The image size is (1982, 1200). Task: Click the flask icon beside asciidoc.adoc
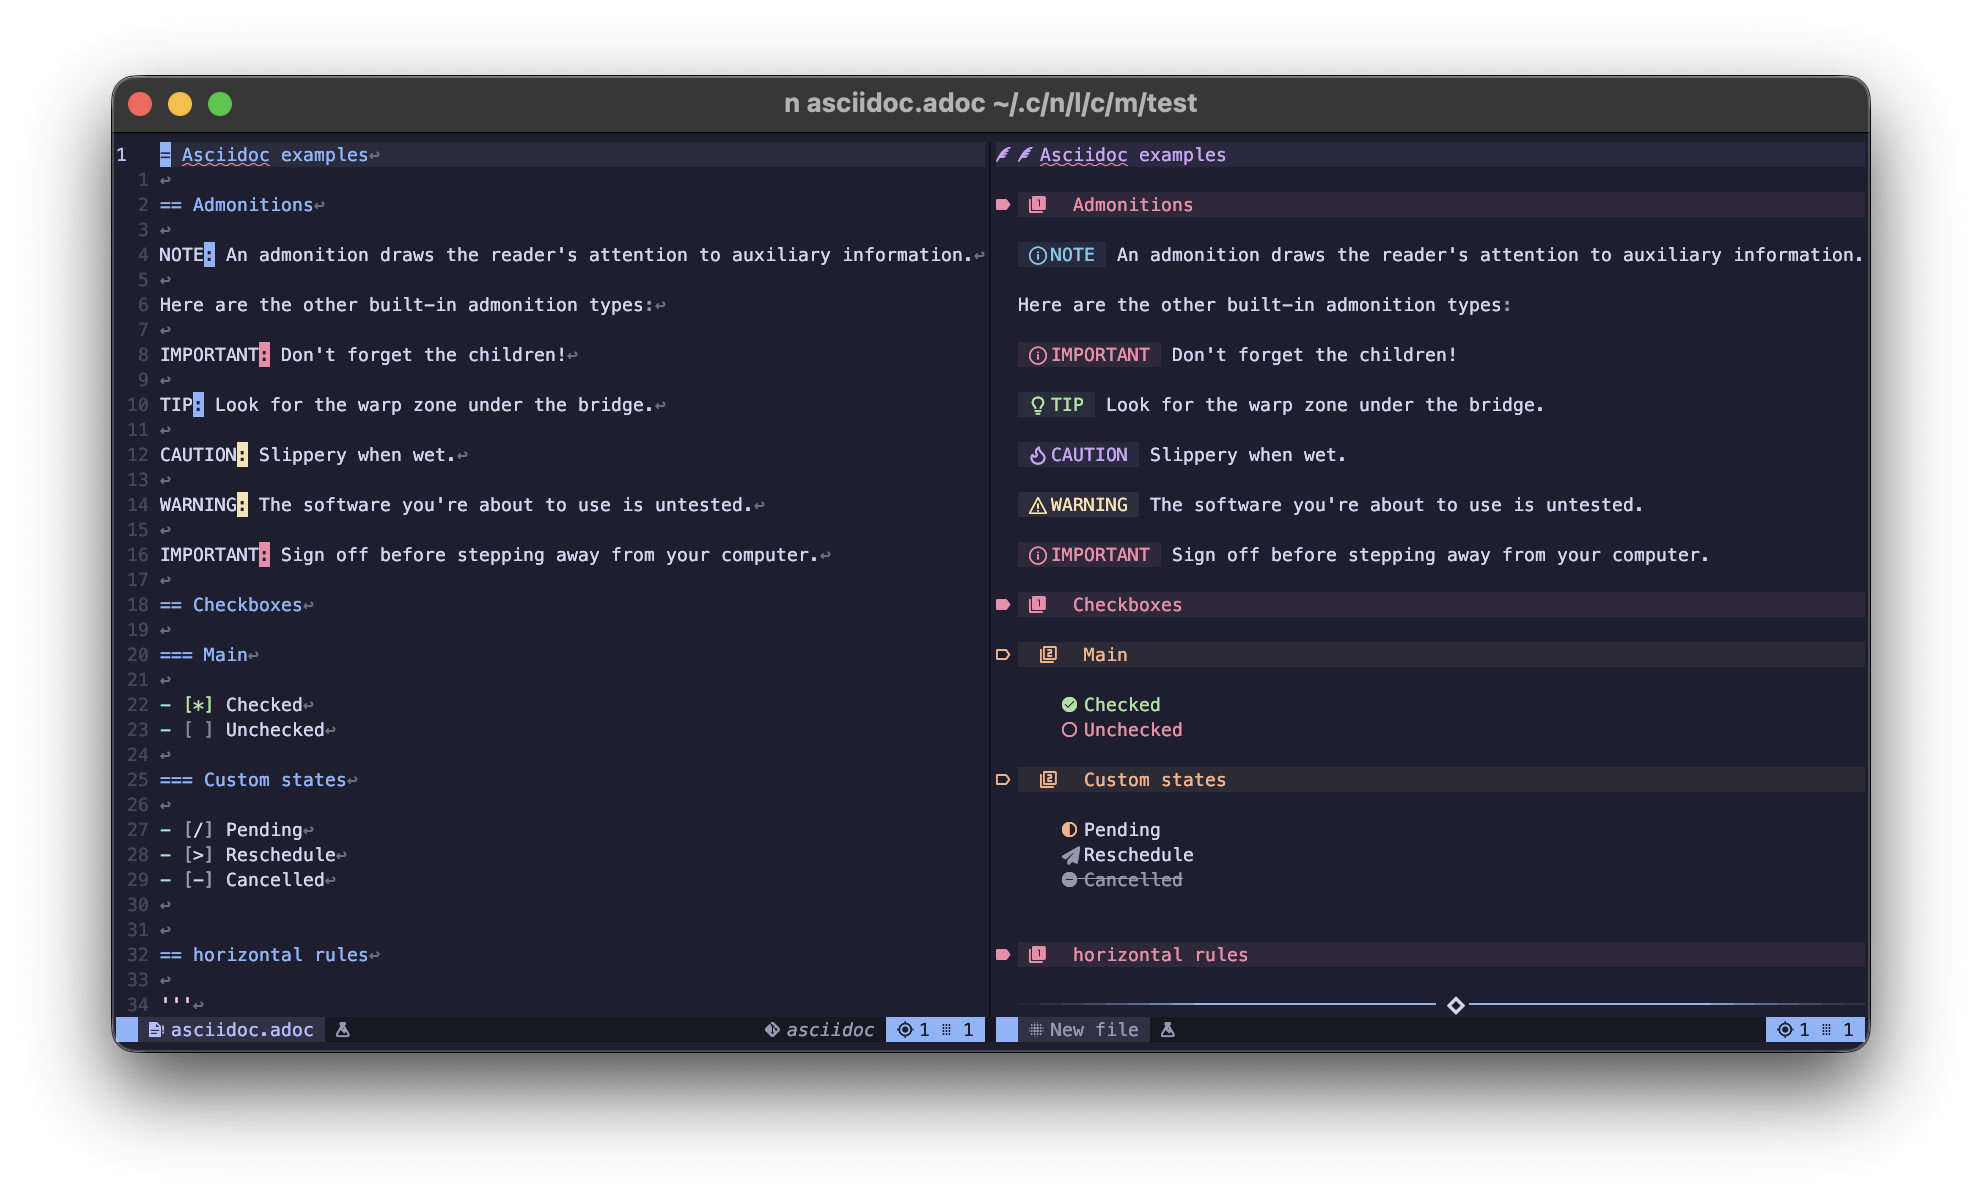(x=342, y=1029)
